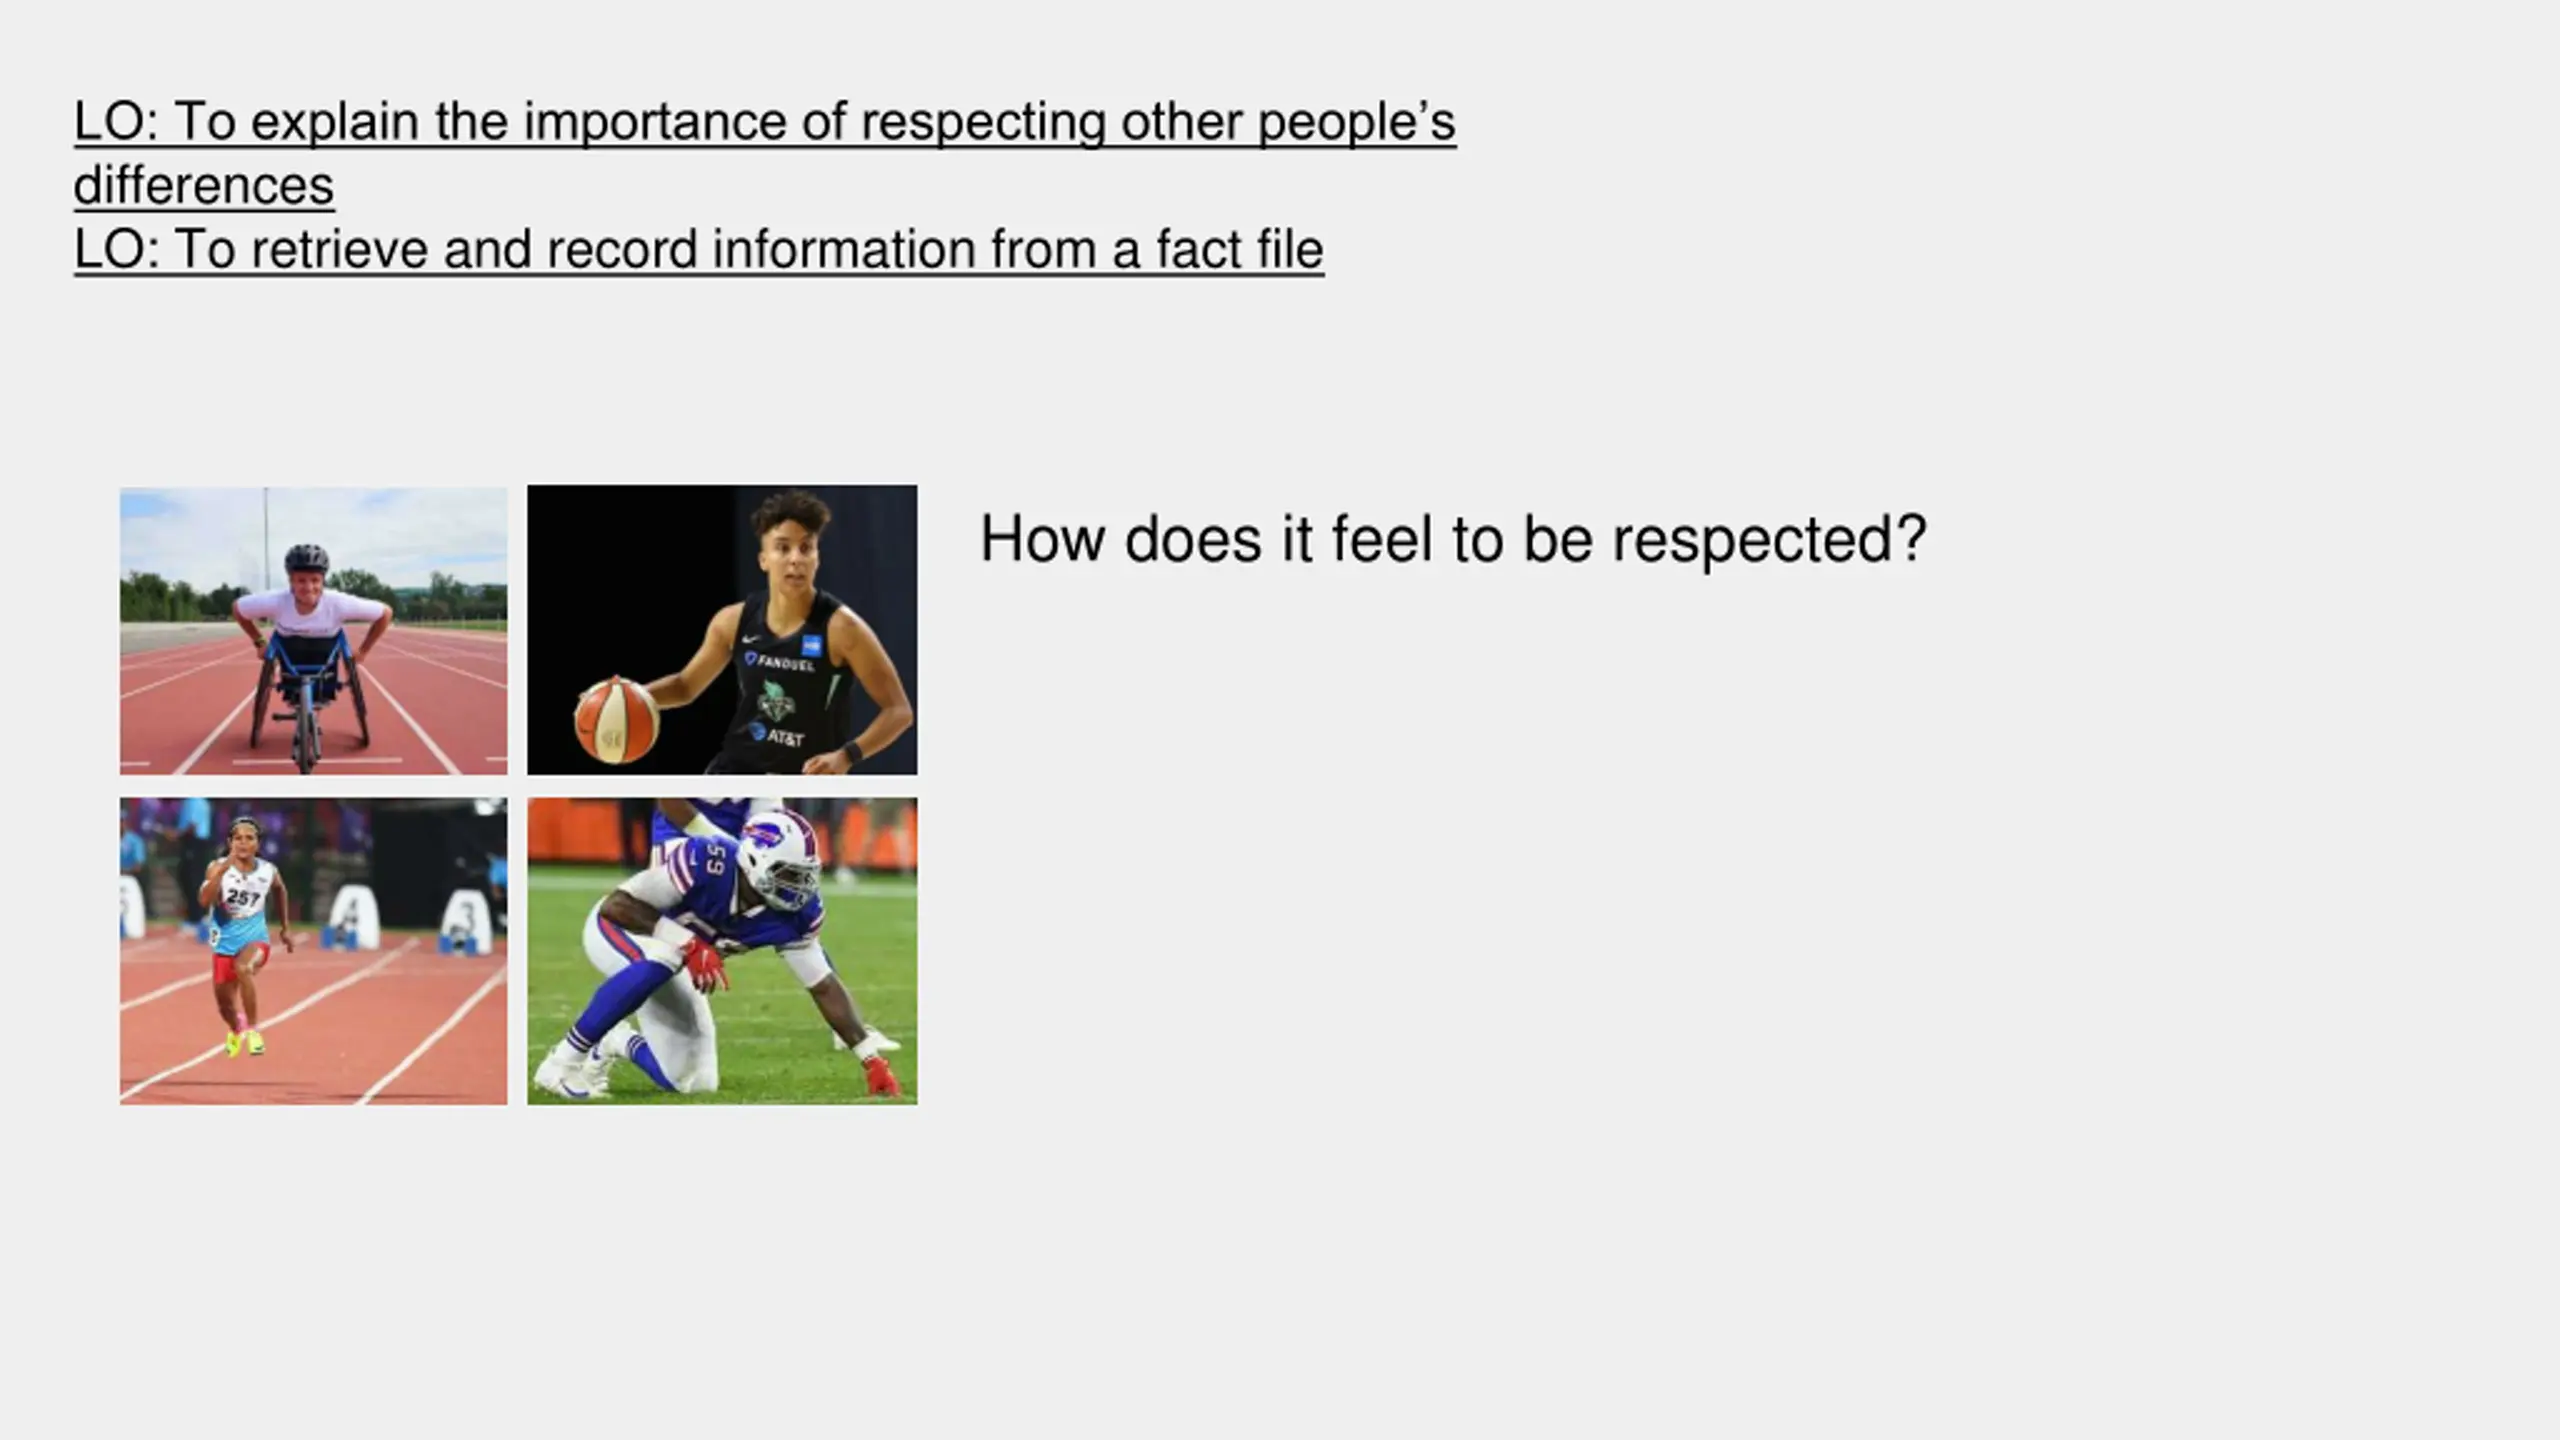This screenshot has height=1440, width=2560.
Task: Click the underlined 'respecting other people's' heading line
Action: pos(765,122)
